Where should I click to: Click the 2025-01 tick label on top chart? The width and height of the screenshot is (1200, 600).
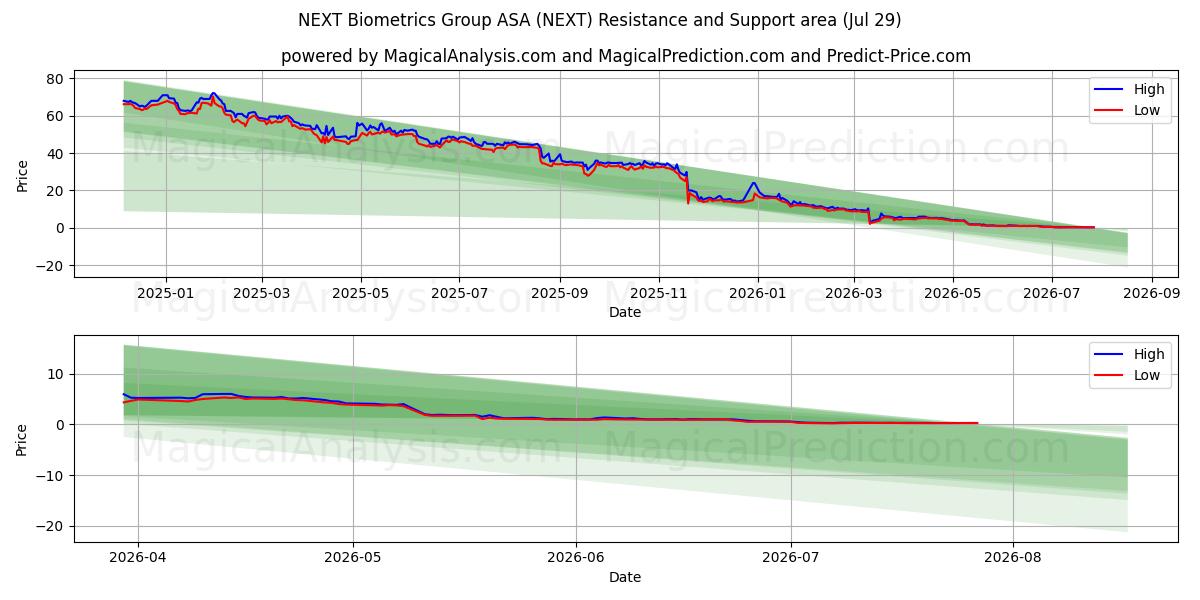[166, 293]
